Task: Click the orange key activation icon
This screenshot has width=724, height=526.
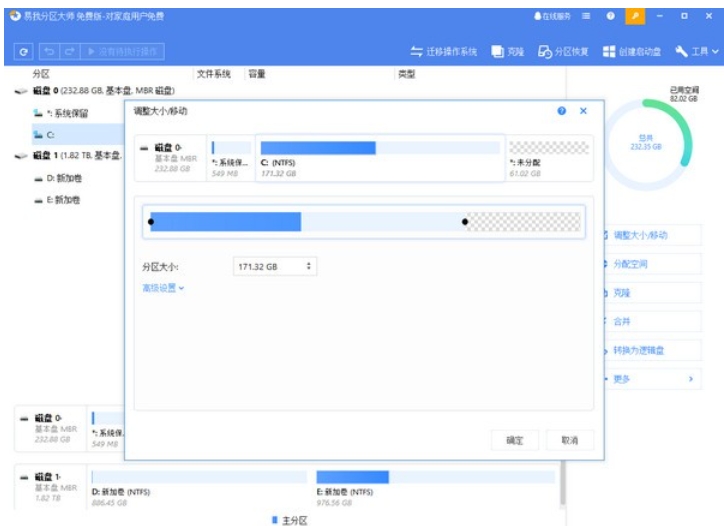Action: tap(635, 16)
